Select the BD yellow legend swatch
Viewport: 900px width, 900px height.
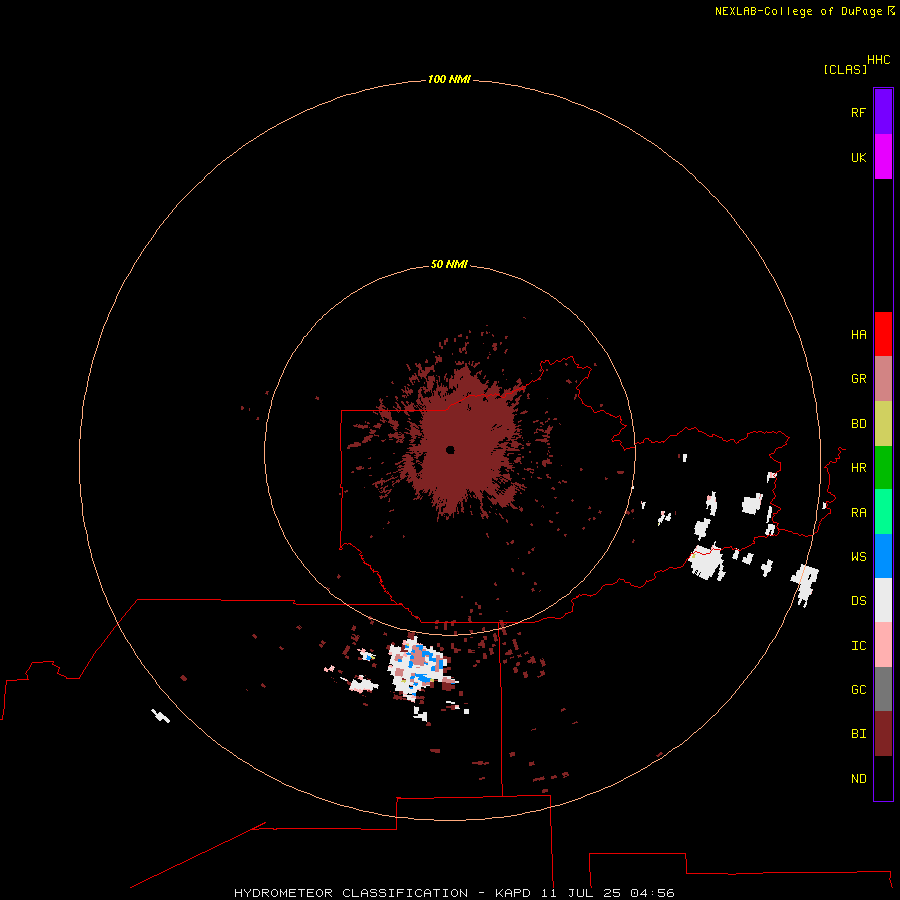point(883,424)
